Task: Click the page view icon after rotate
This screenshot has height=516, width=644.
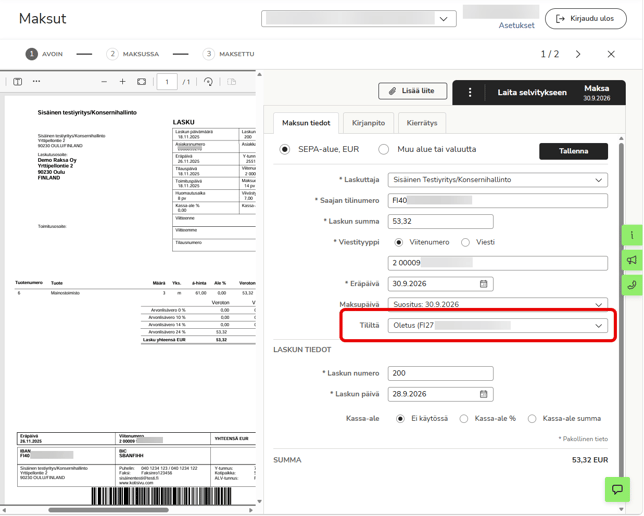Action: 232,82
